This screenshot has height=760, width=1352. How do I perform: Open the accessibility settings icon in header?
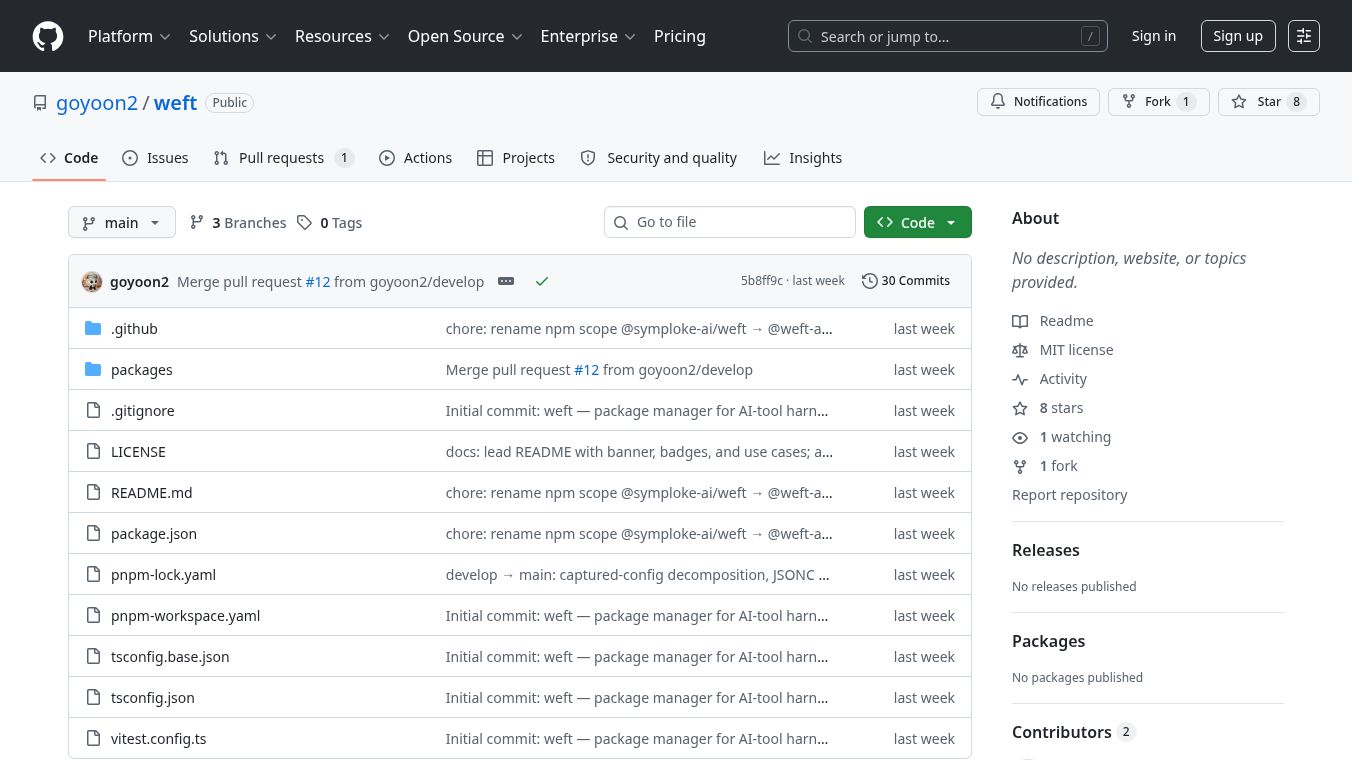(1304, 36)
